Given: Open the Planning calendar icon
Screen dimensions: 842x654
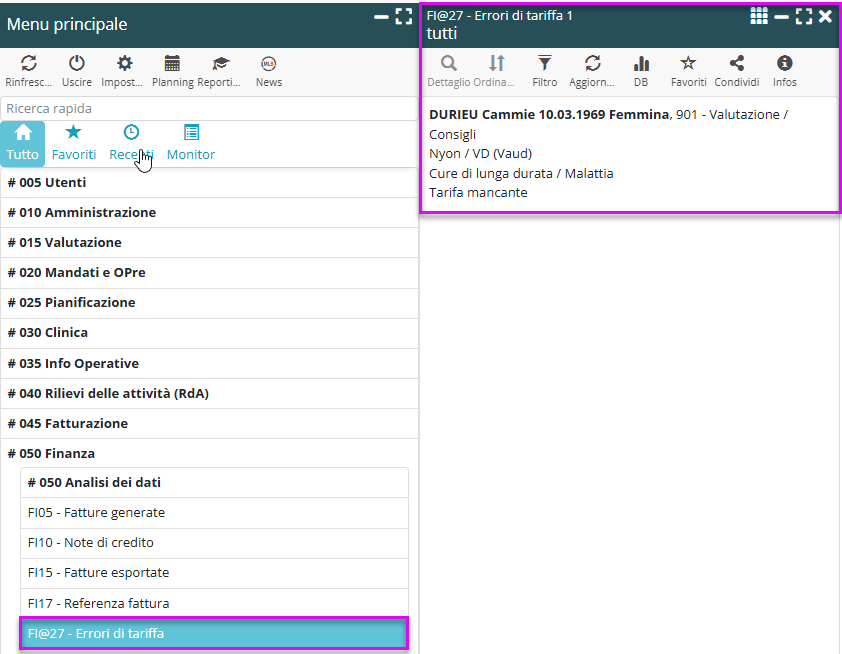Looking at the screenshot, I should [172, 63].
